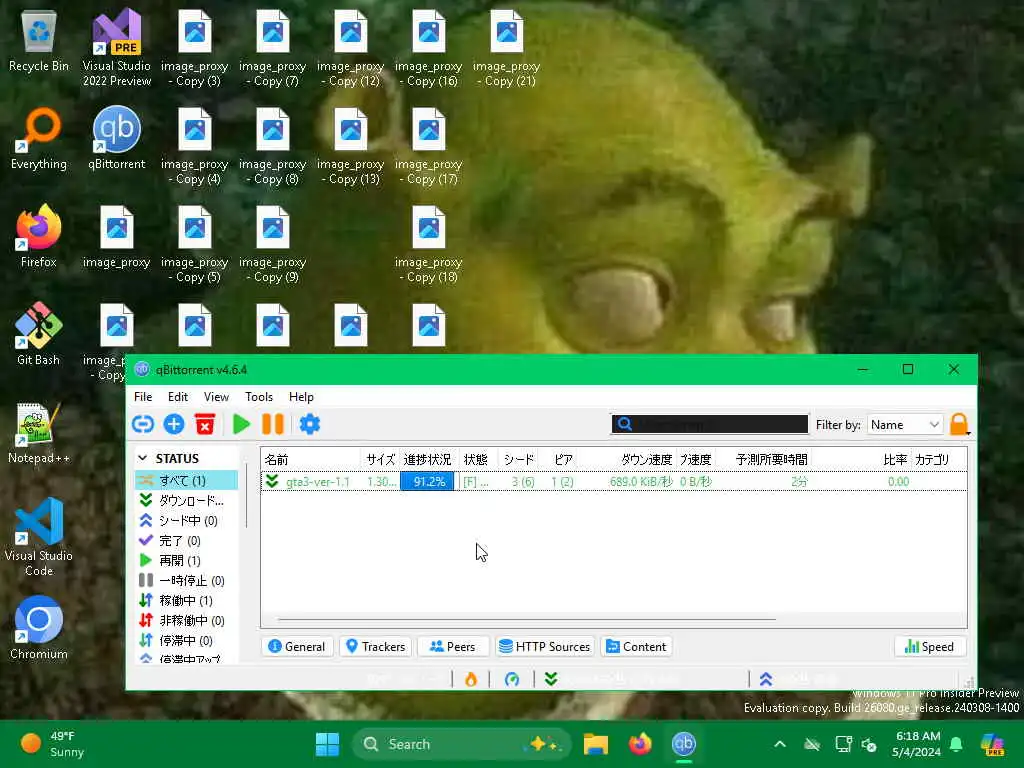The width and height of the screenshot is (1024, 768).
Task: Click the Add torrent link toolbar icon
Action: coord(142,424)
